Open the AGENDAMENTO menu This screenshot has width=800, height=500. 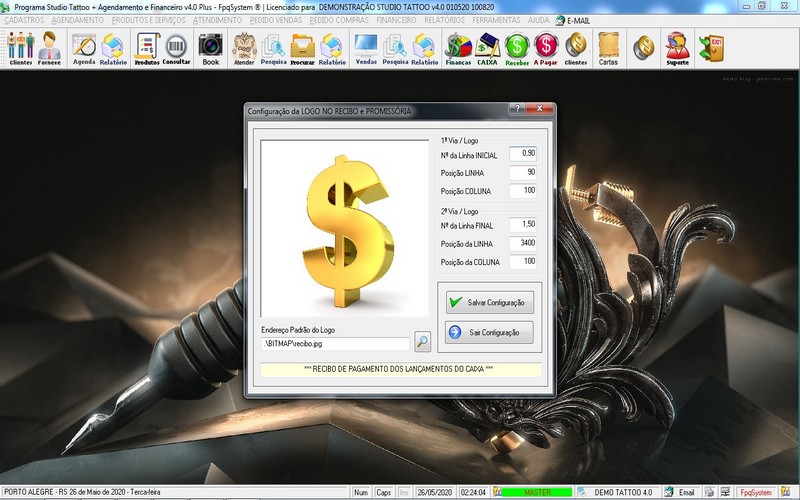(x=78, y=20)
